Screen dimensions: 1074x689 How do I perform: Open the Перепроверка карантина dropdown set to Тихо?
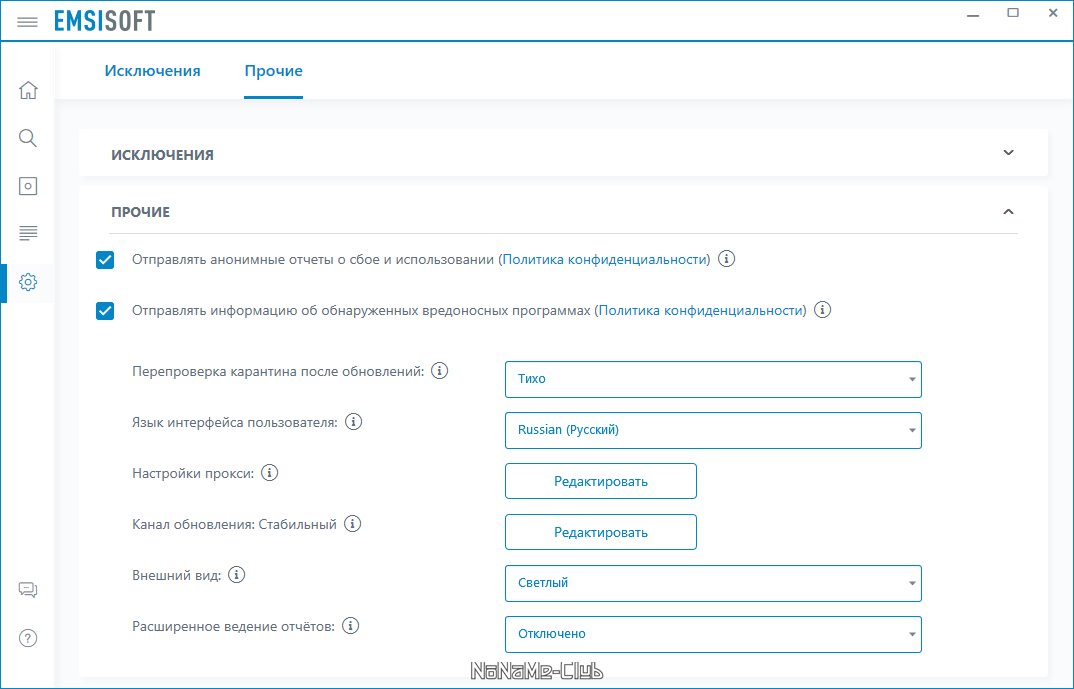click(713, 379)
